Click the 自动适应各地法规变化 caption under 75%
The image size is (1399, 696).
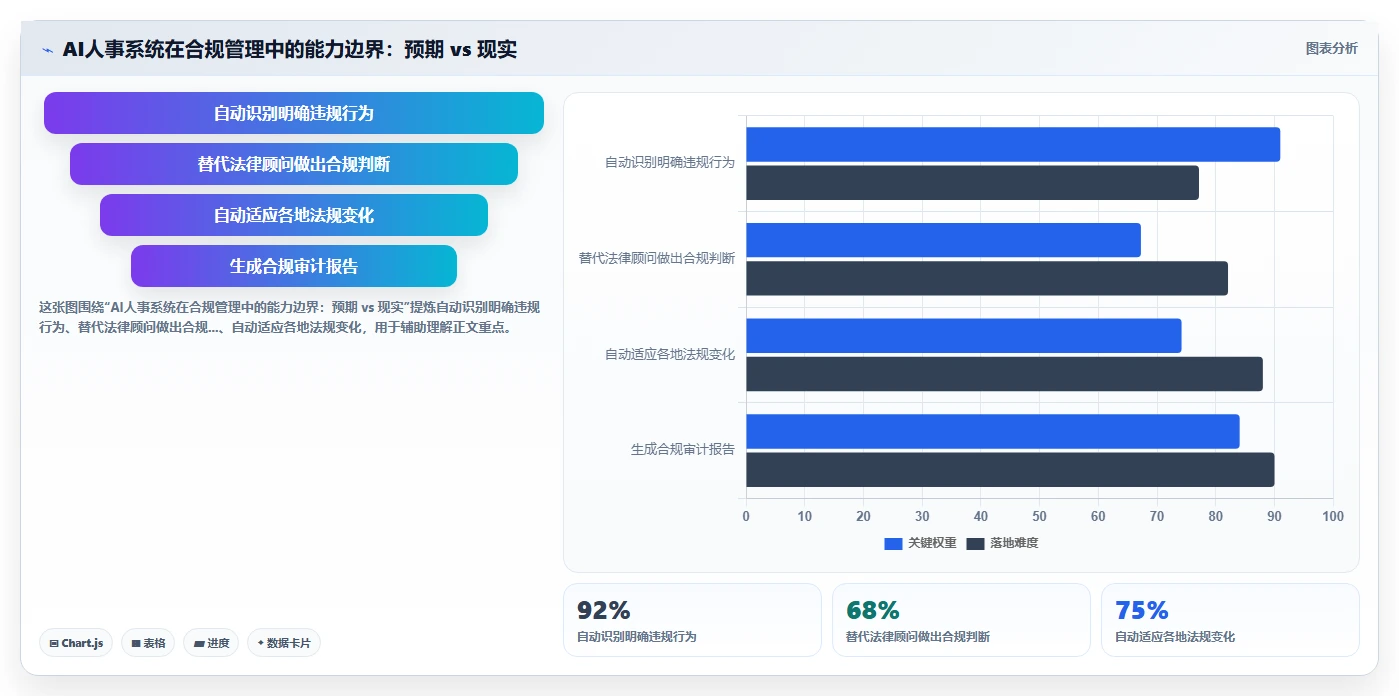point(1175,637)
